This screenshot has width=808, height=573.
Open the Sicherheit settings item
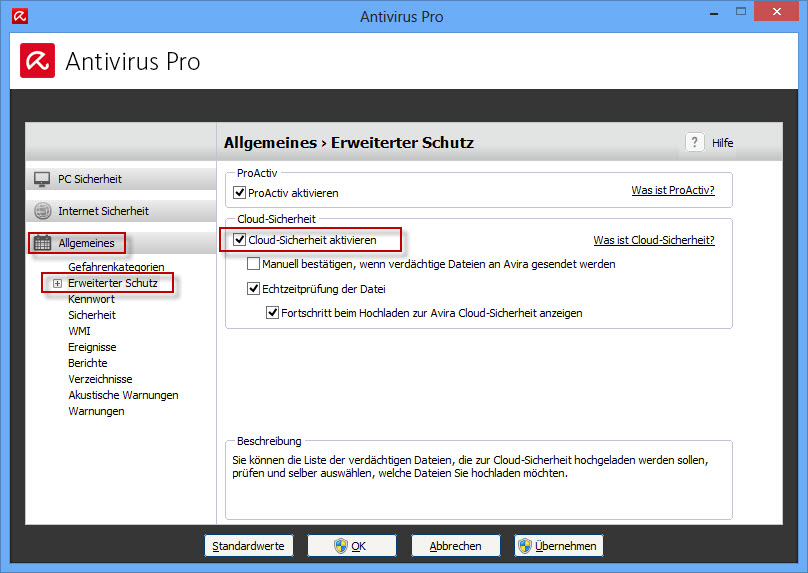click(92, 315)
